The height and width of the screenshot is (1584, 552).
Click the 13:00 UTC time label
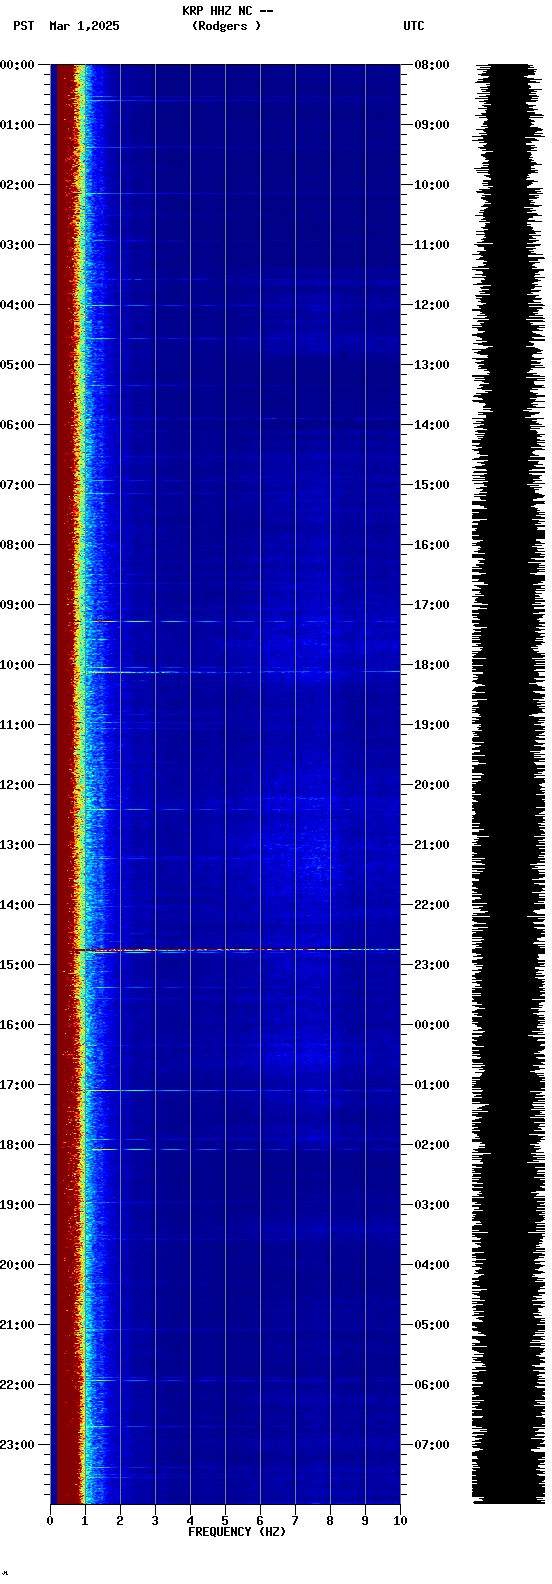pyautogui.click(x=432, y=365)
